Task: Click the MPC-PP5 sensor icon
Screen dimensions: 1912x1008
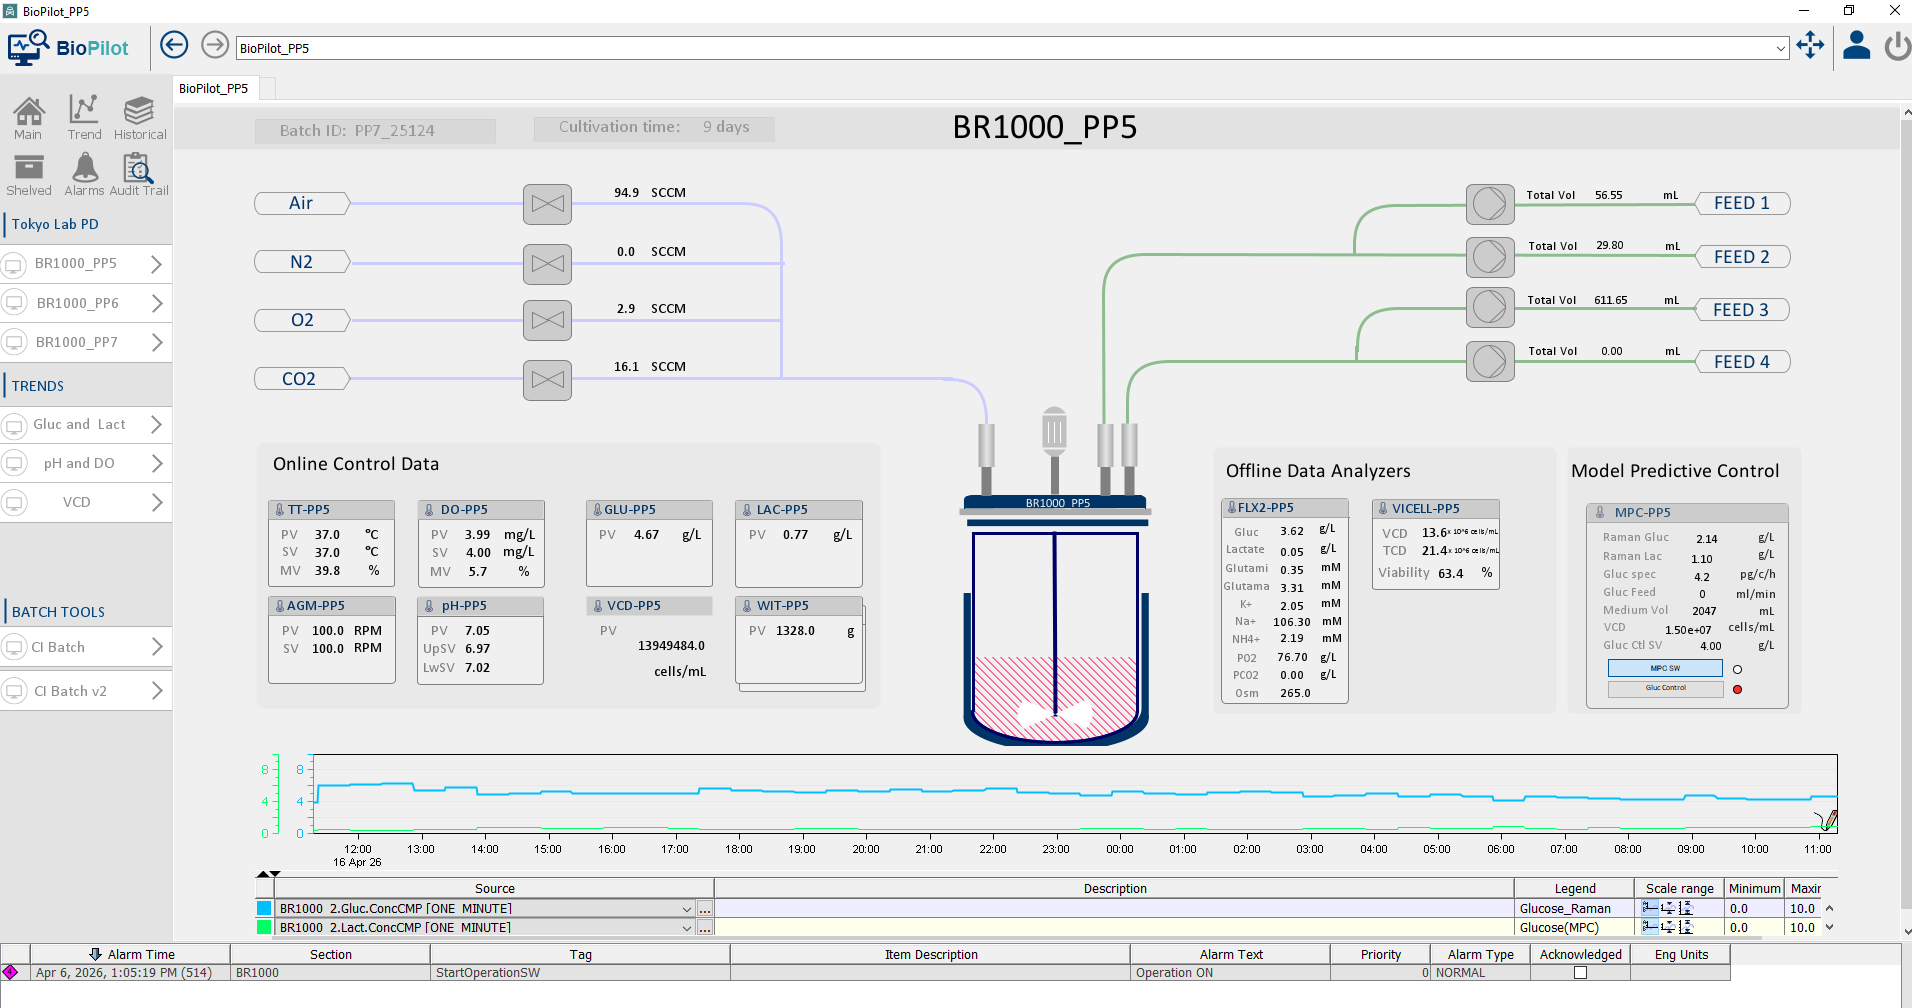Action: point(1600,512)
